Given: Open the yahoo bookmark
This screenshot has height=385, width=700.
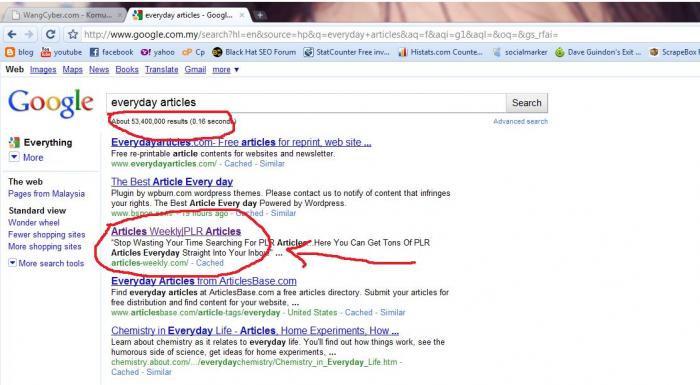Looking at the screenshot, I should click(158, 52).
